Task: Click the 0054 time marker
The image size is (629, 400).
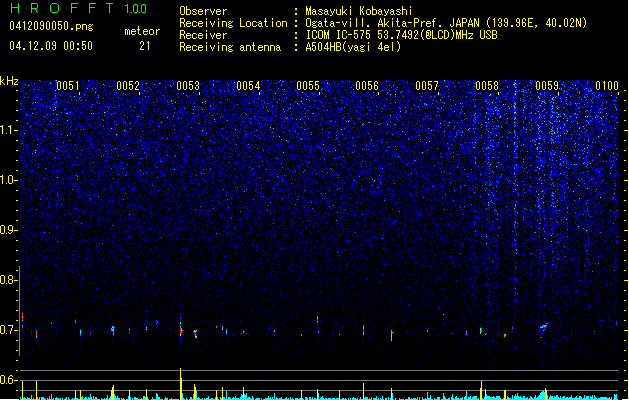Action: [248, 85]
